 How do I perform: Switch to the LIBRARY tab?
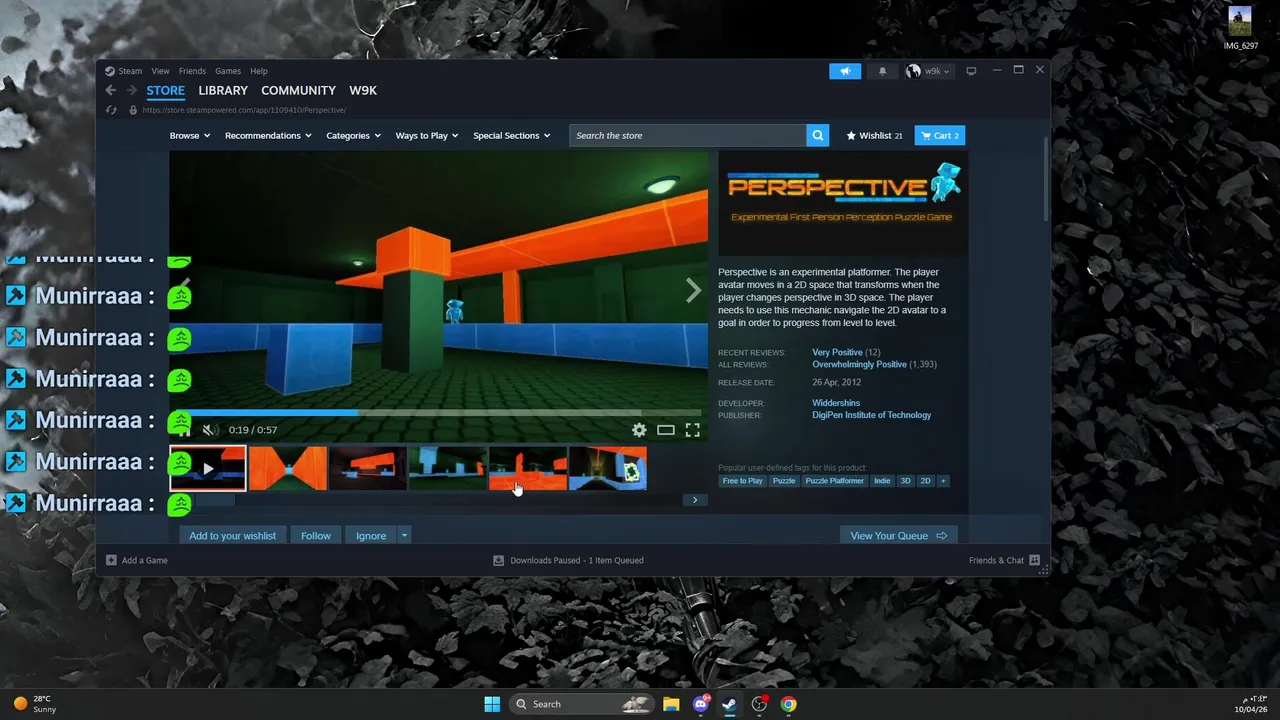[x=223, y=91]
